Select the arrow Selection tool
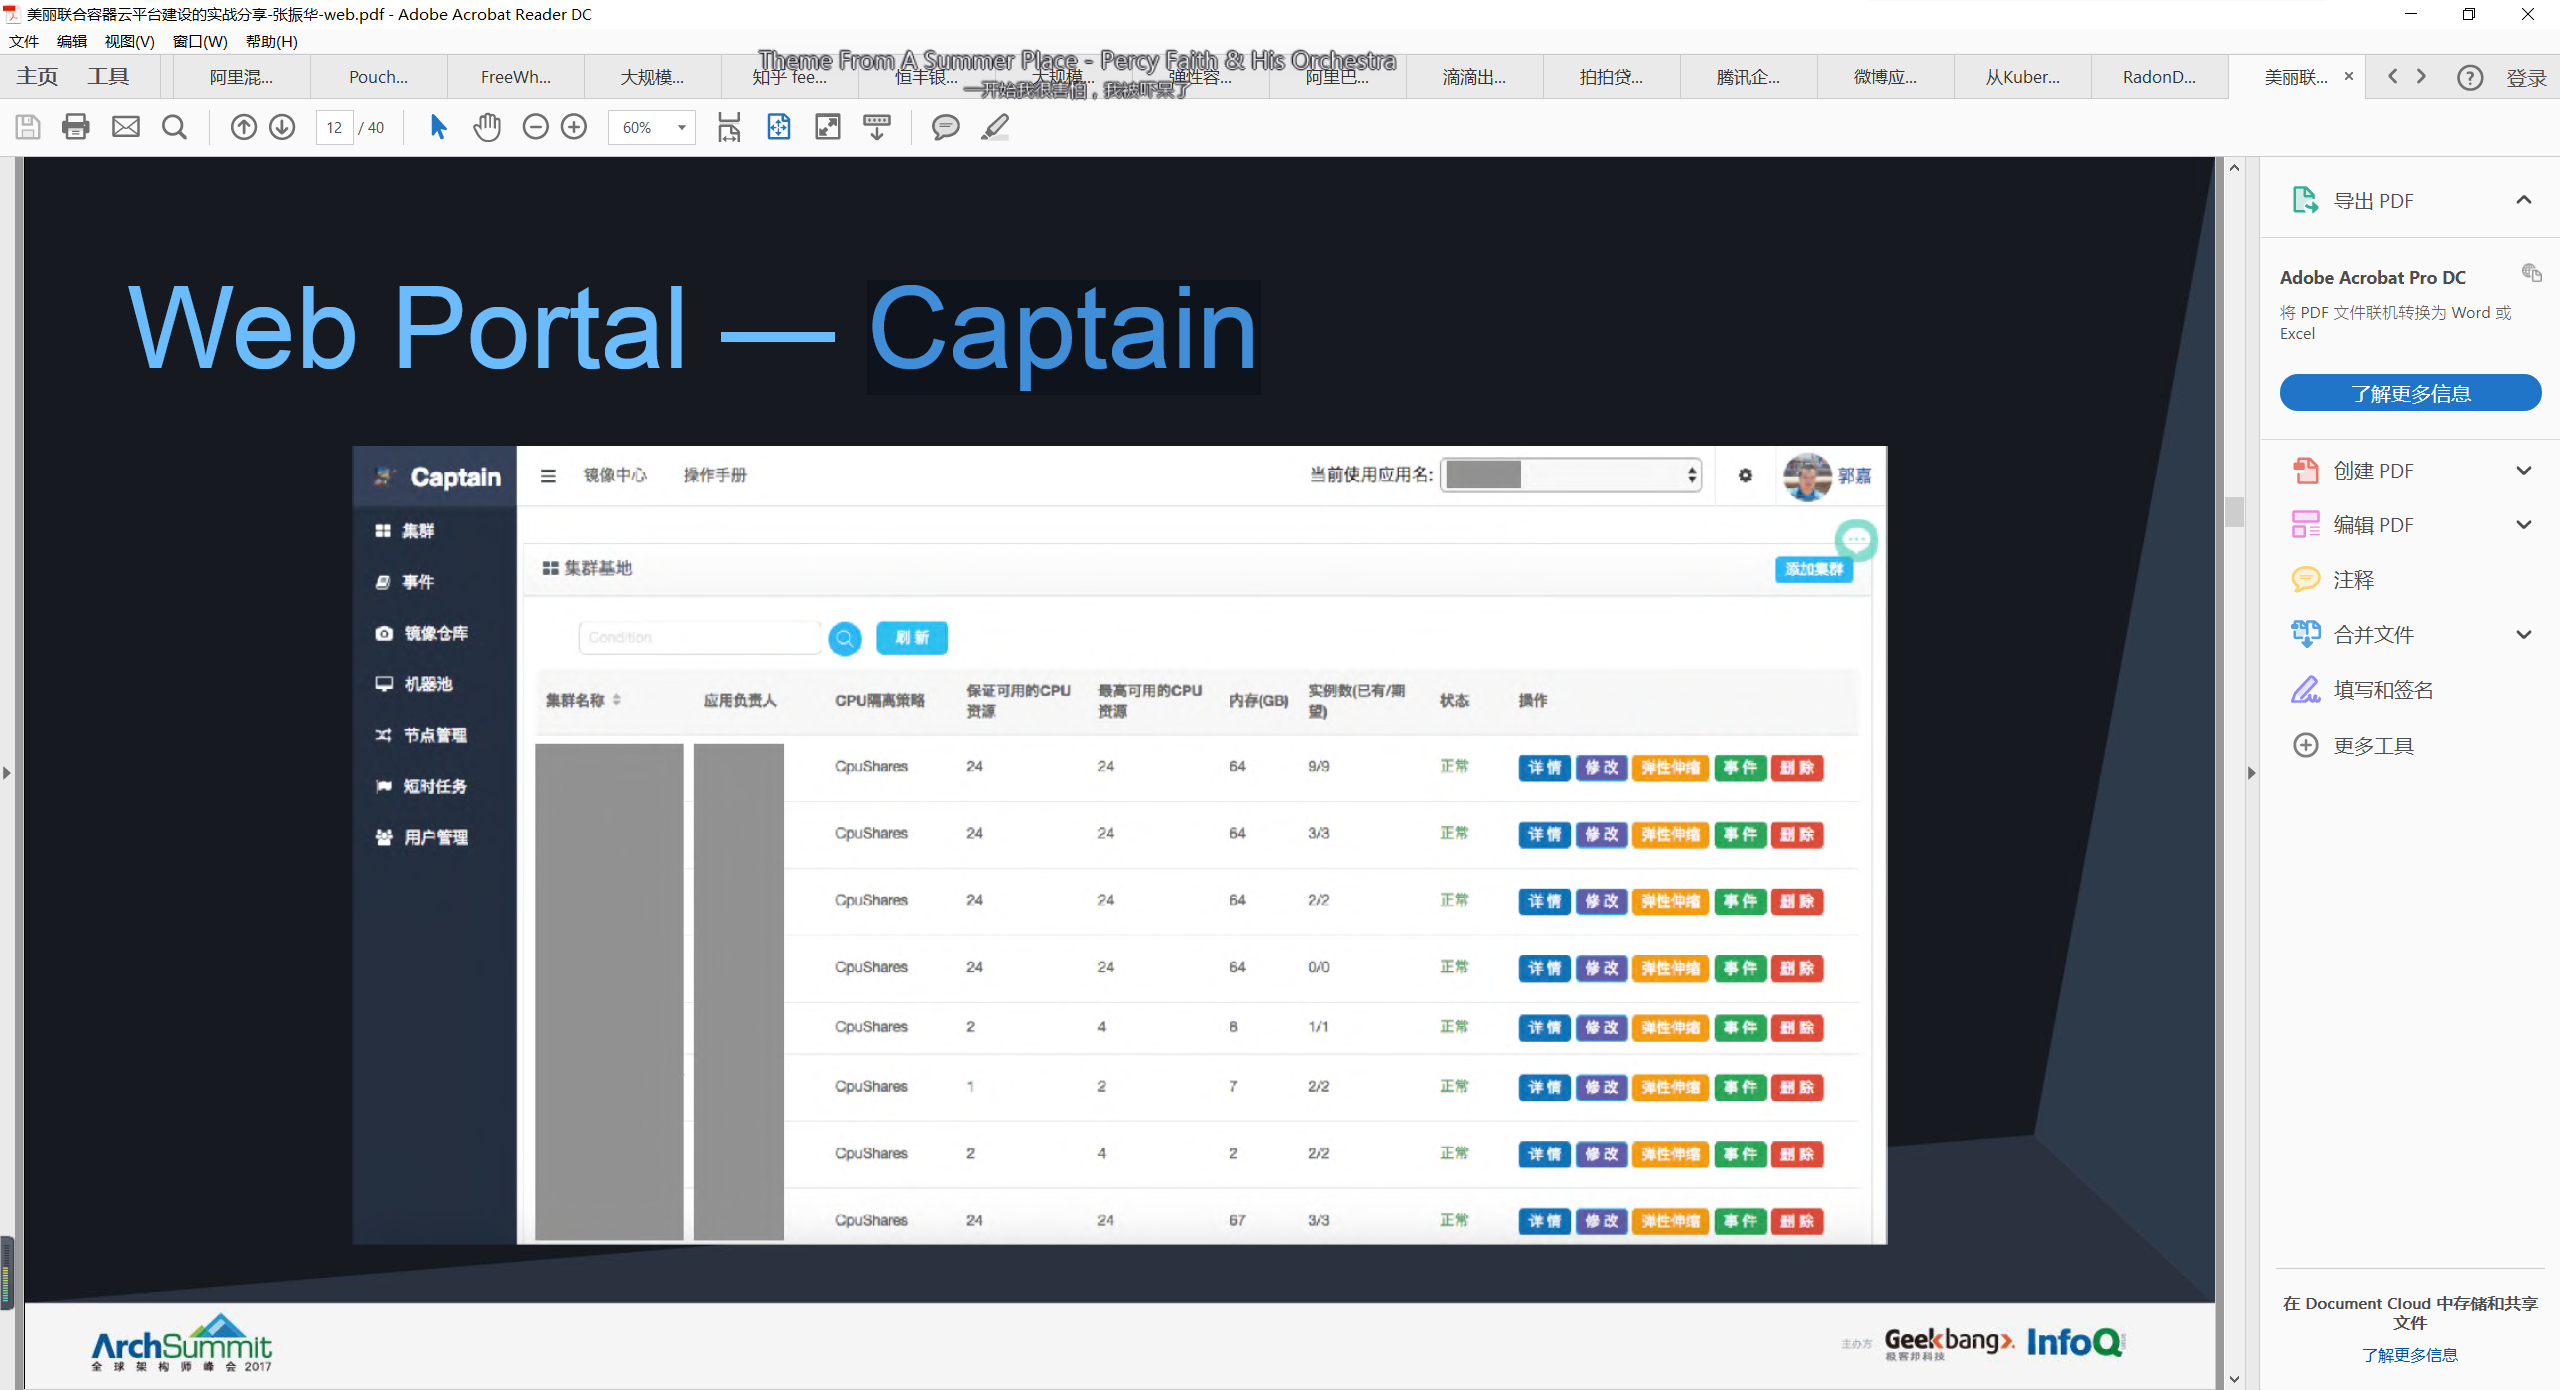The image size is (2560, 1390). (x=438, y=127)
